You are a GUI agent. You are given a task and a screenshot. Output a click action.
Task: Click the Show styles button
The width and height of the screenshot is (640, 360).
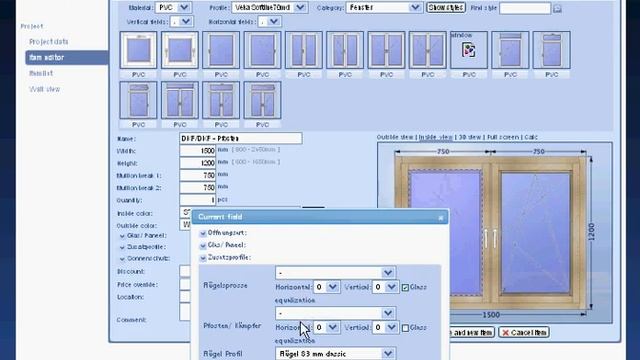click(x=446, y=7)
